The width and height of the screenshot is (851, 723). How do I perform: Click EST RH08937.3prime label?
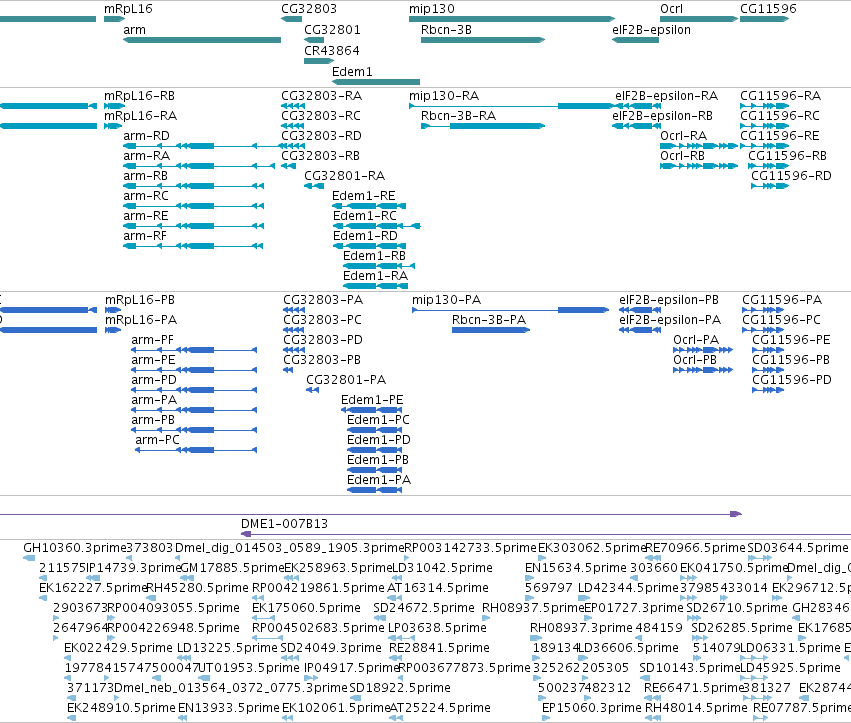click(581, 628)
